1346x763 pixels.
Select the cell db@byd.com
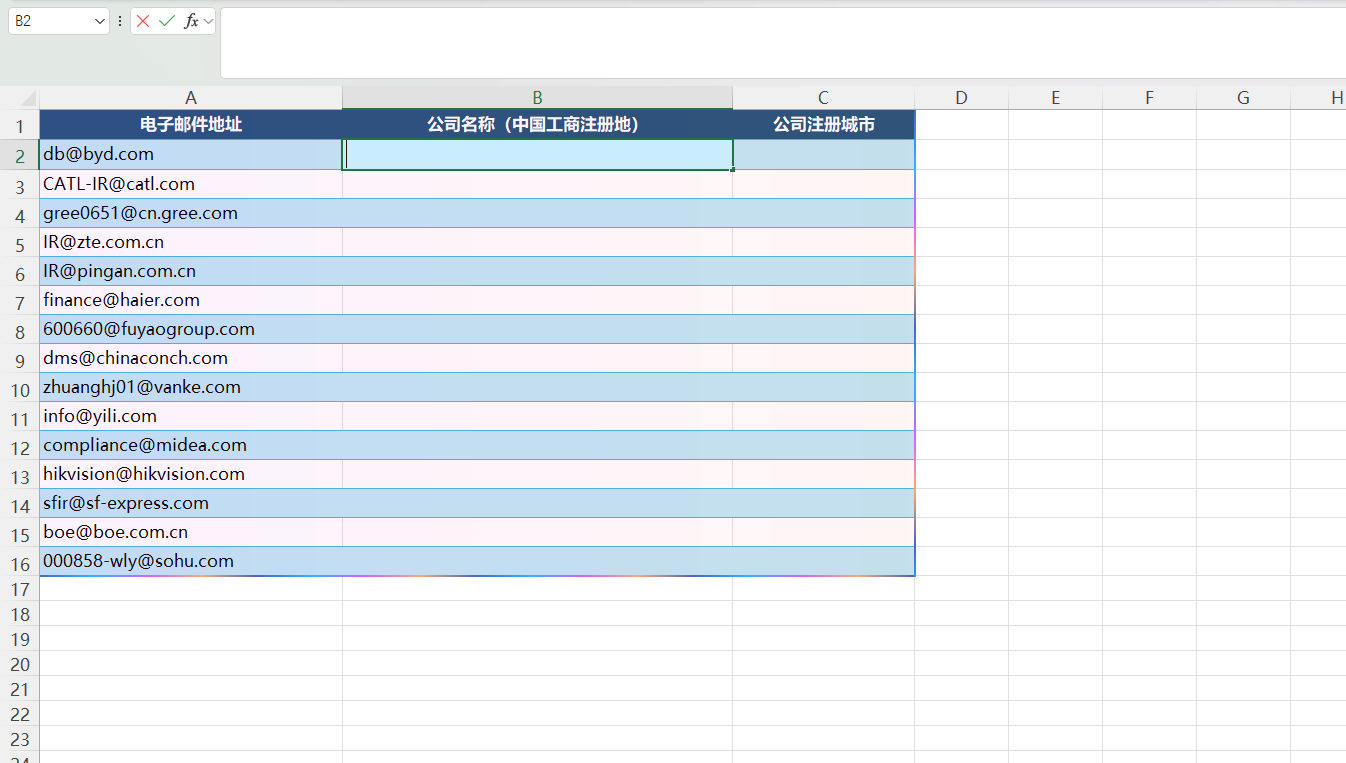pos(191,155)
